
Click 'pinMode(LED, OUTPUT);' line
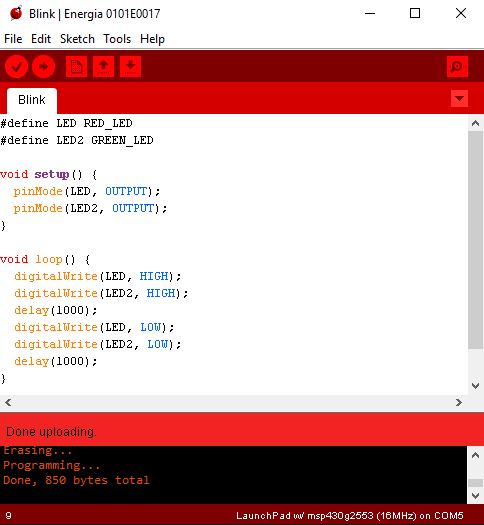[87, 191]
